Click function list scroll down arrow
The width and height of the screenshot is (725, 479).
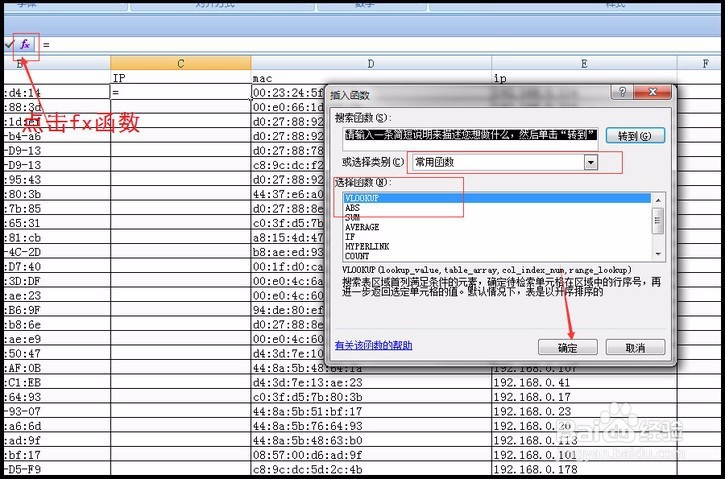point(658,254)
